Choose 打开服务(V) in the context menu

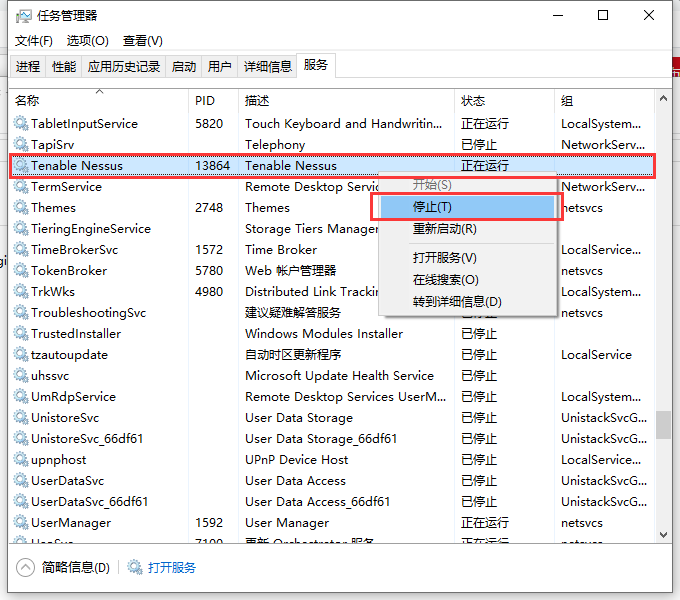click(x=468, y=258)
